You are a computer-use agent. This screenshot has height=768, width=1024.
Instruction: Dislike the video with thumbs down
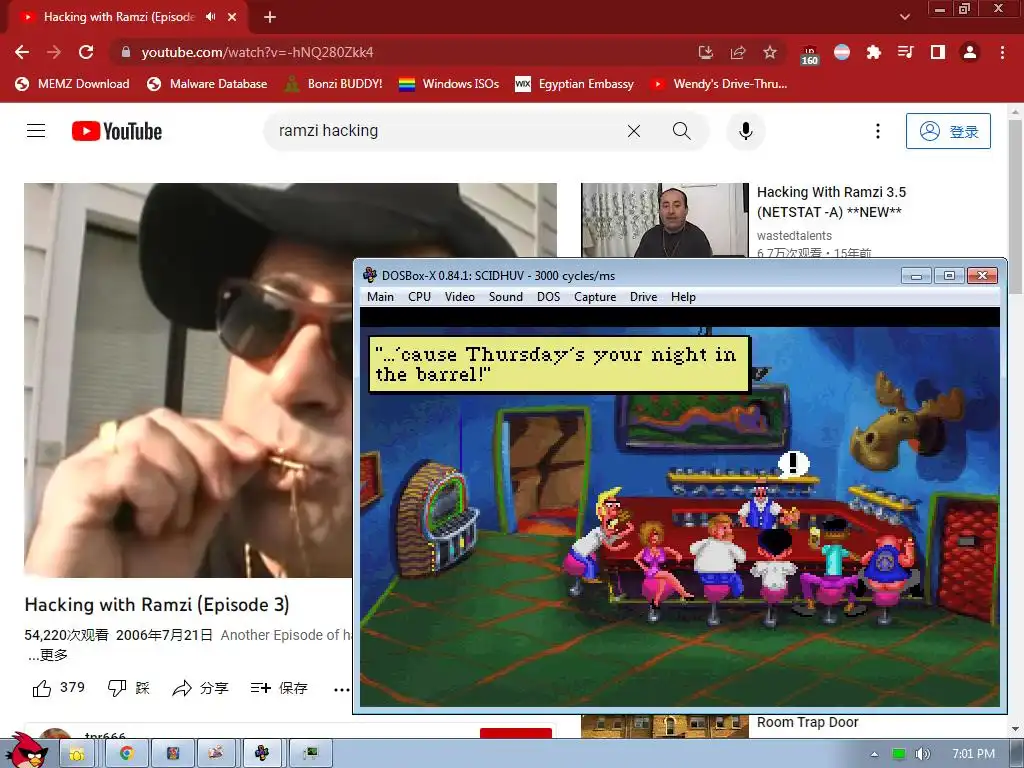pyautogui.click(x=129, y=688)
